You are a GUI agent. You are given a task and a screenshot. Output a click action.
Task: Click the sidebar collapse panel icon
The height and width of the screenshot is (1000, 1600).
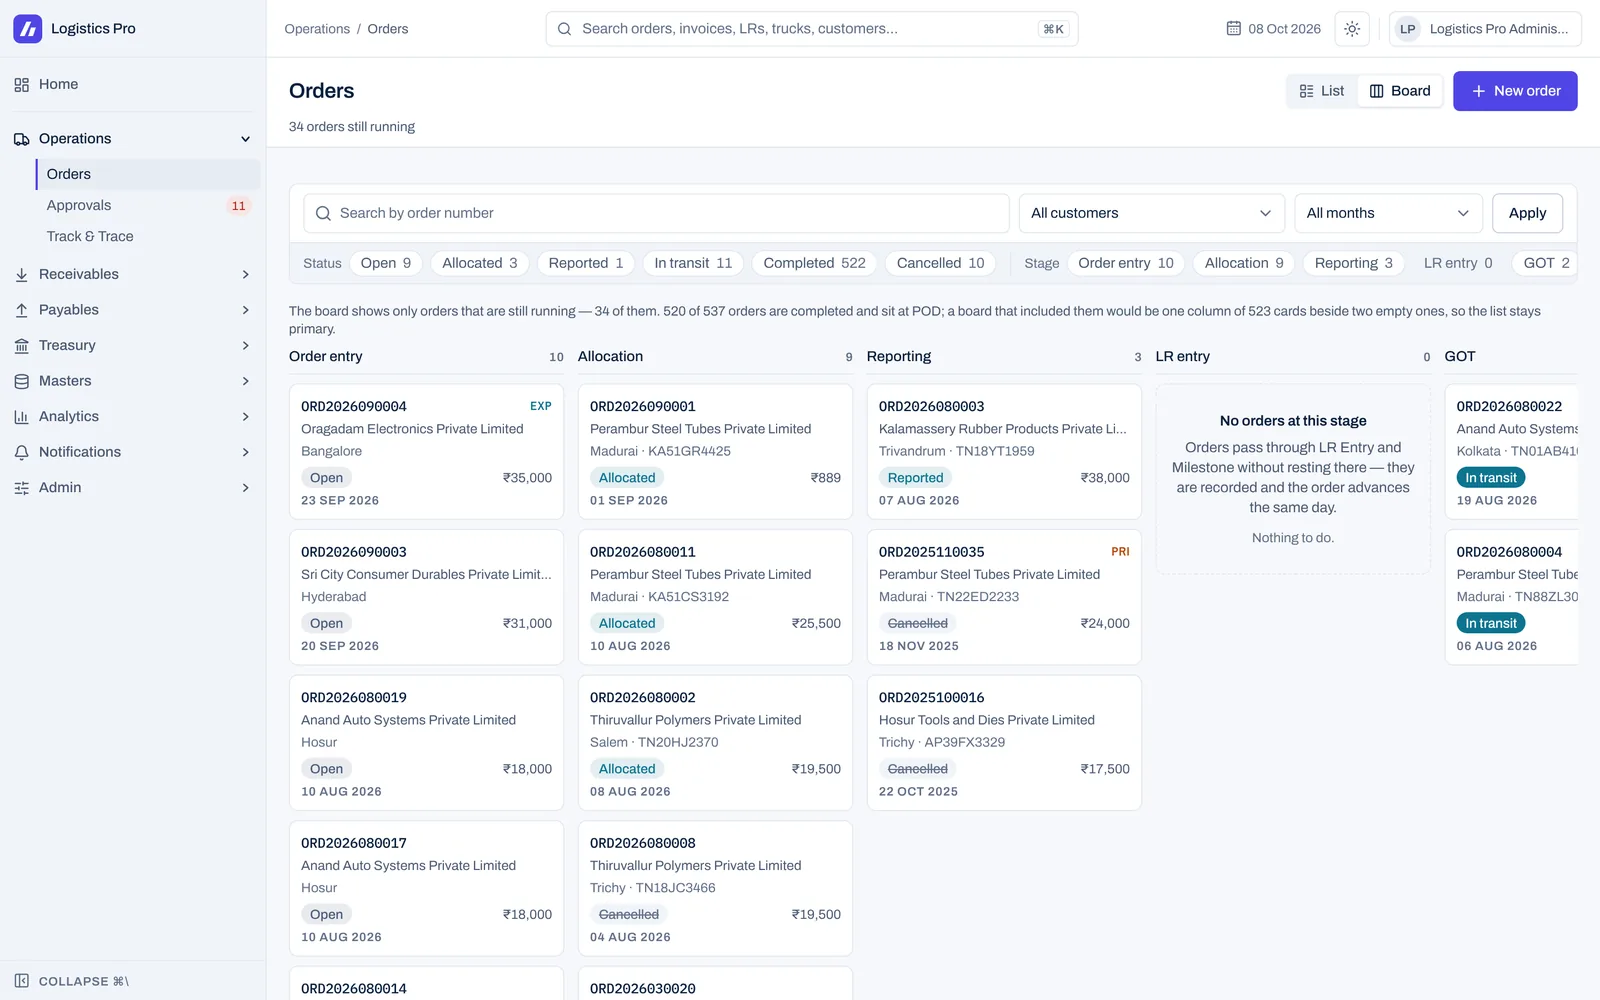[21, 981]
